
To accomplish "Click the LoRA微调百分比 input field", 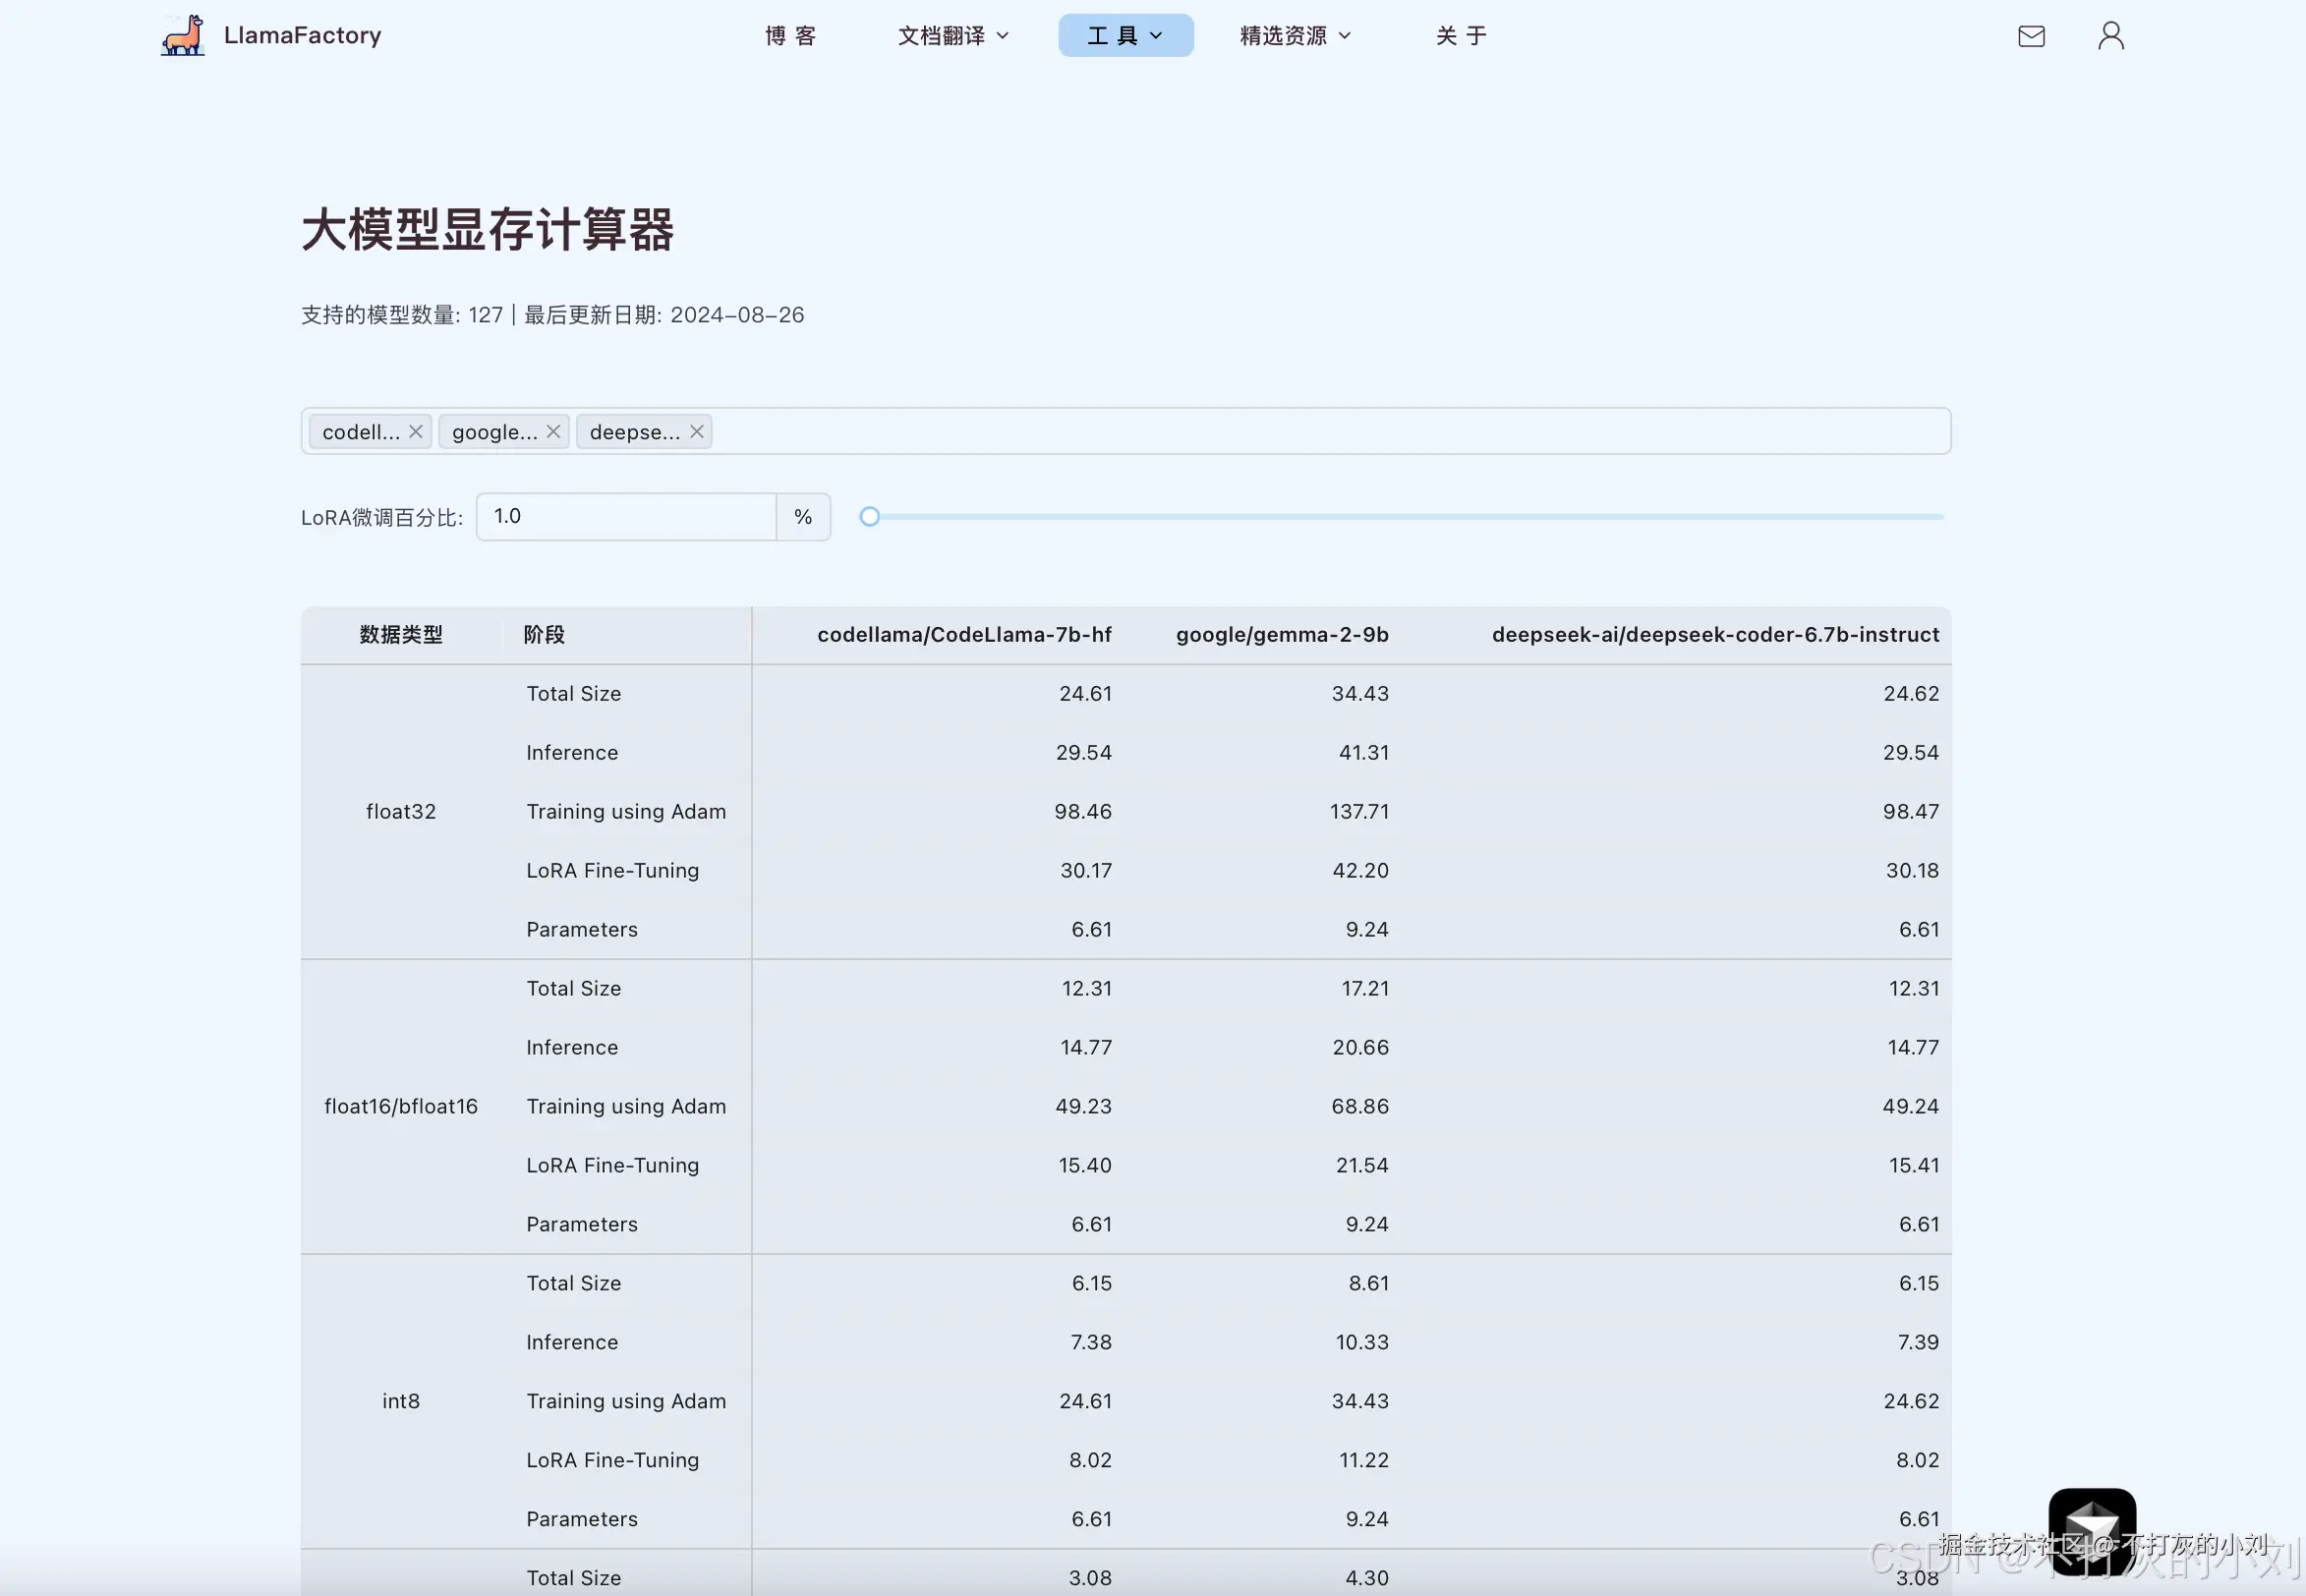I will (626, 517).
